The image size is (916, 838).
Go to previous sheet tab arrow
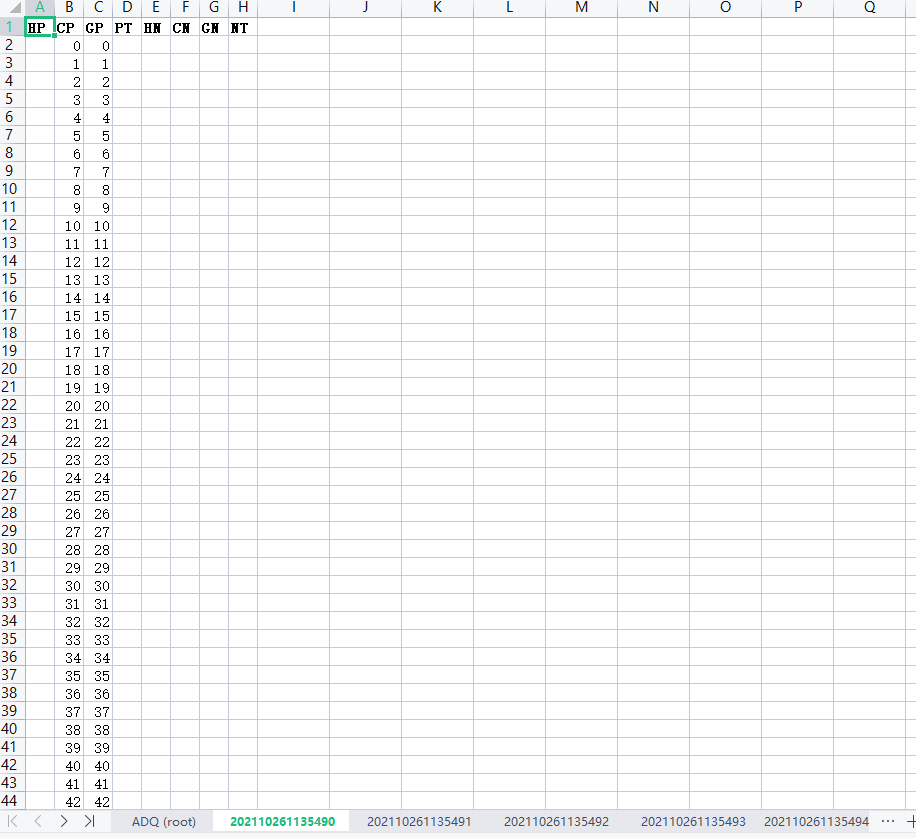(x=38, y=821)
